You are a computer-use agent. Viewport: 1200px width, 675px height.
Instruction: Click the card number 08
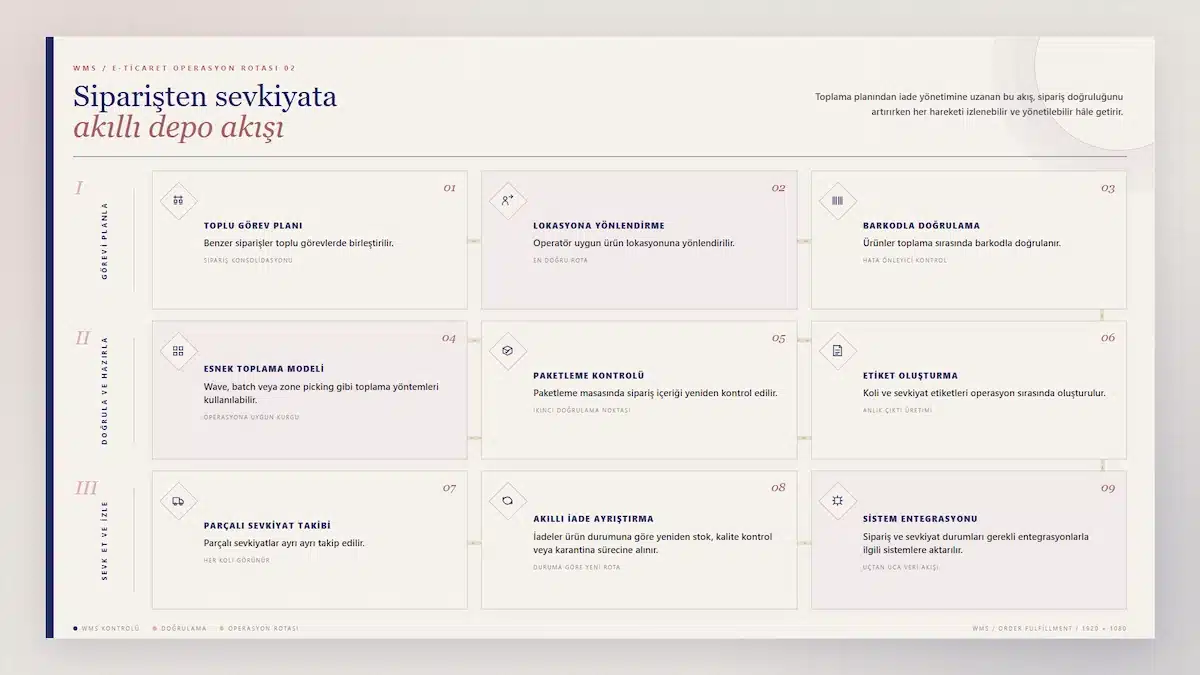[778, 488]
